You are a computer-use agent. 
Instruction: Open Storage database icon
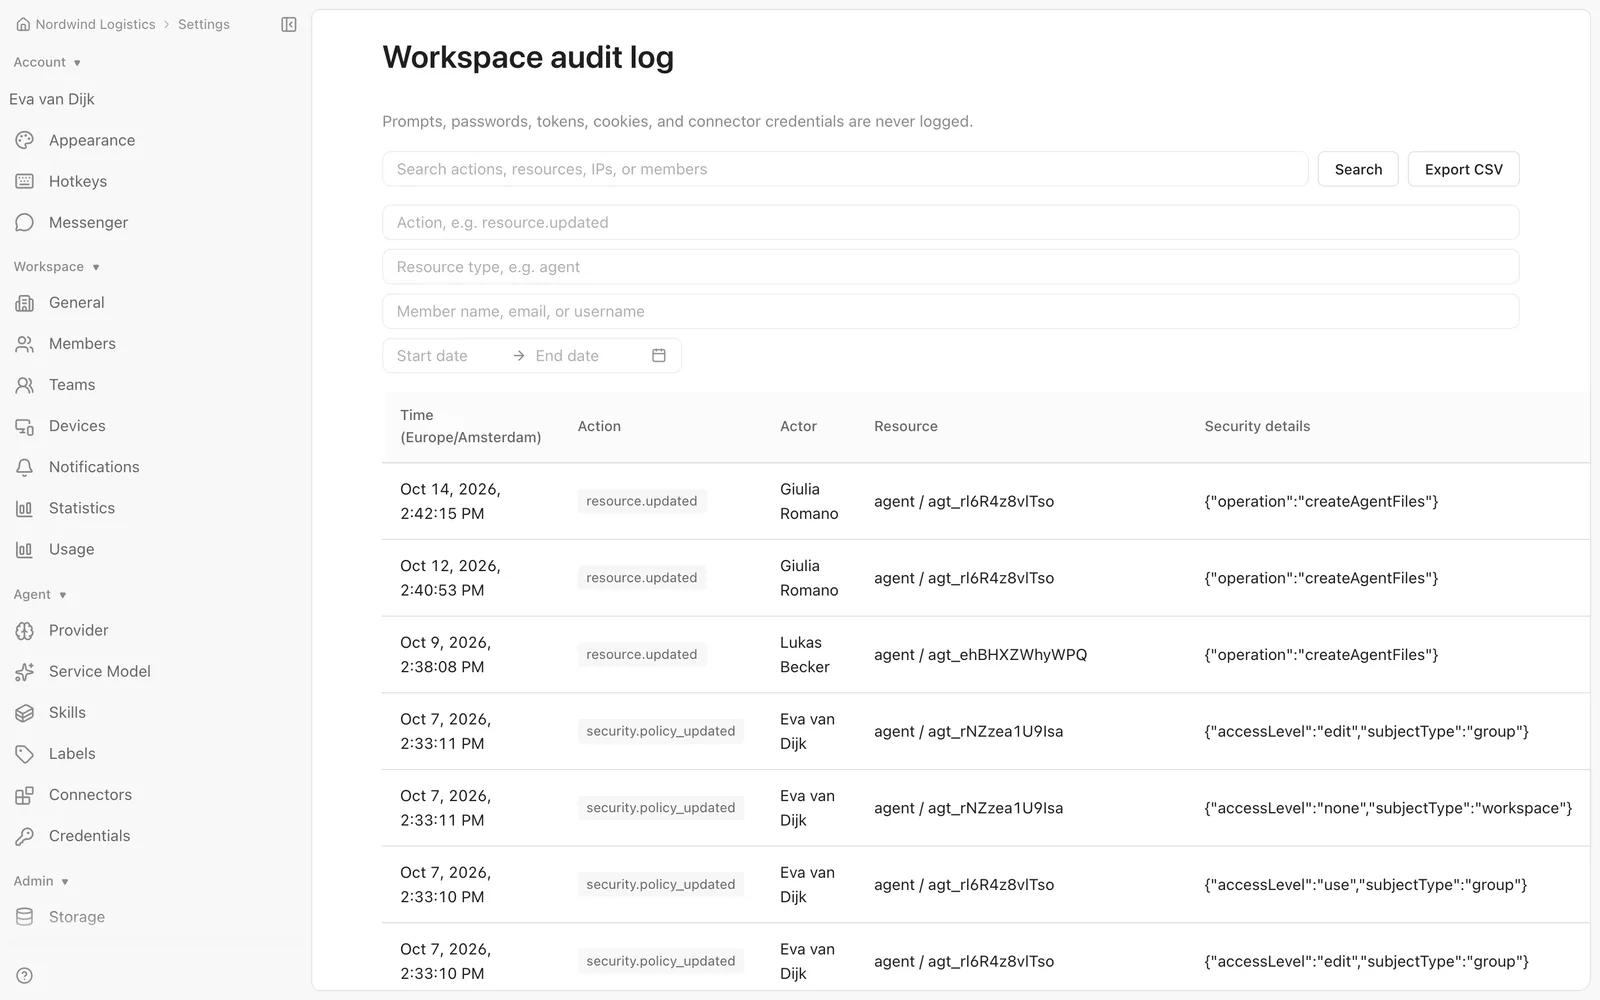point(25,916)
